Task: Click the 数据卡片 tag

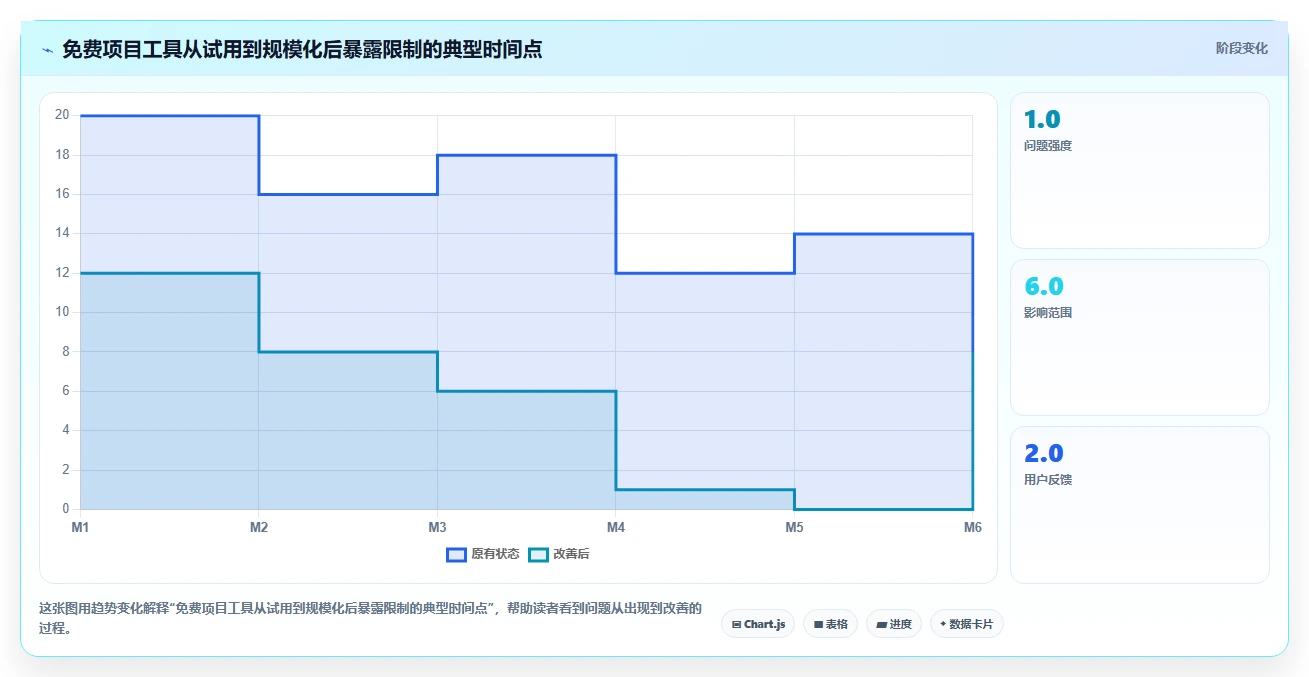Action: [967, 624]
